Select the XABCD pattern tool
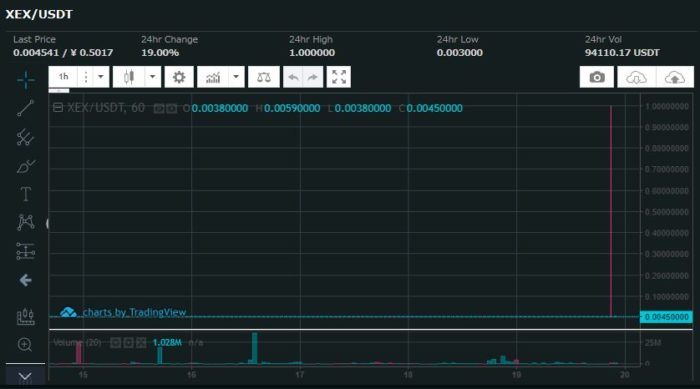 25,222
